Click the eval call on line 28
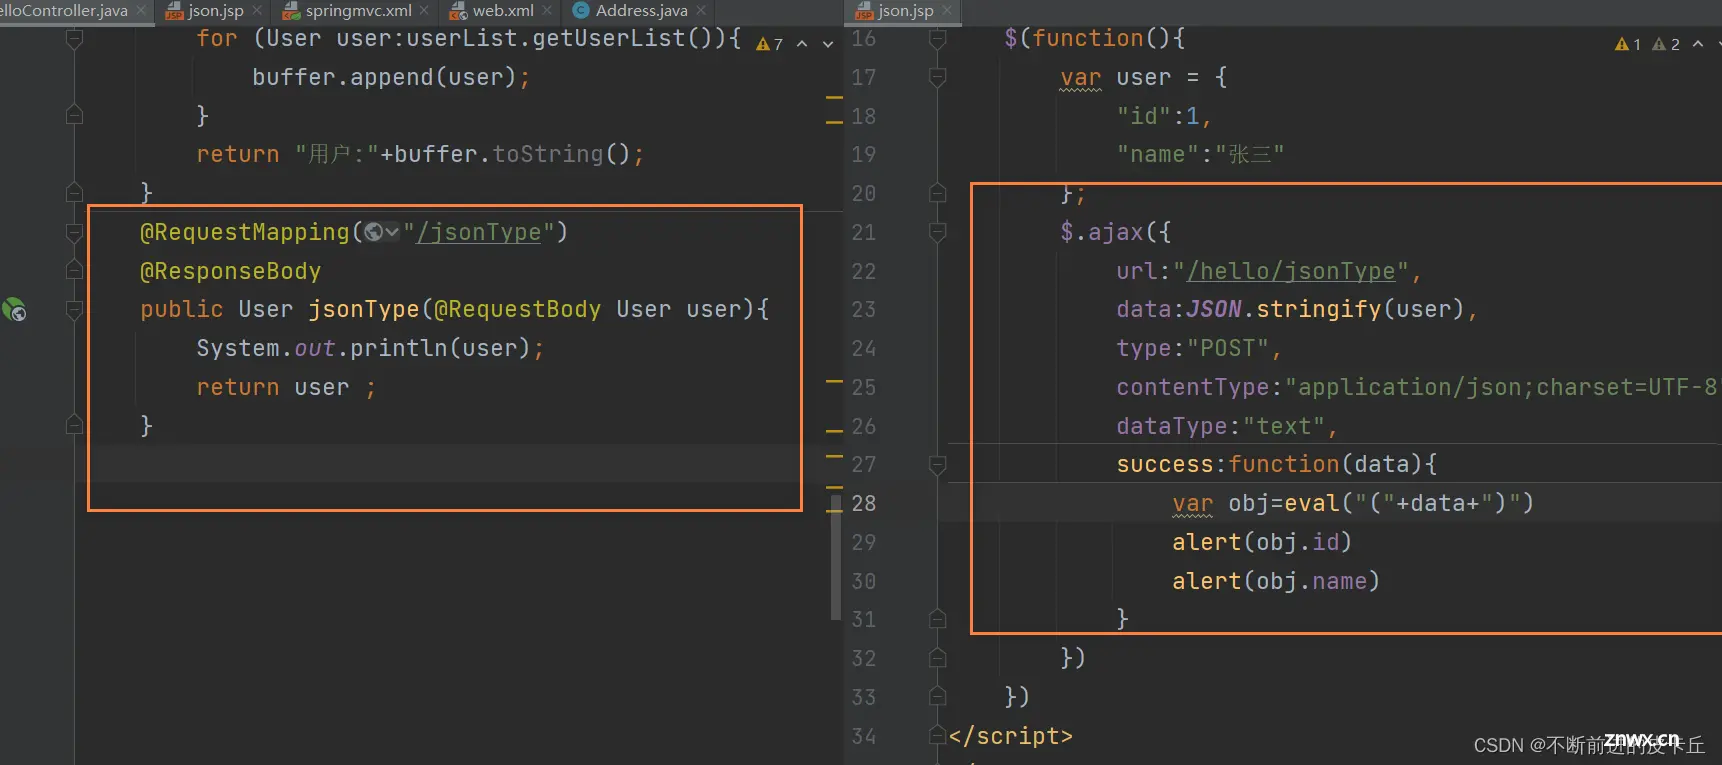Viewport: 1722px width, 765px height. coord(1409,503)
